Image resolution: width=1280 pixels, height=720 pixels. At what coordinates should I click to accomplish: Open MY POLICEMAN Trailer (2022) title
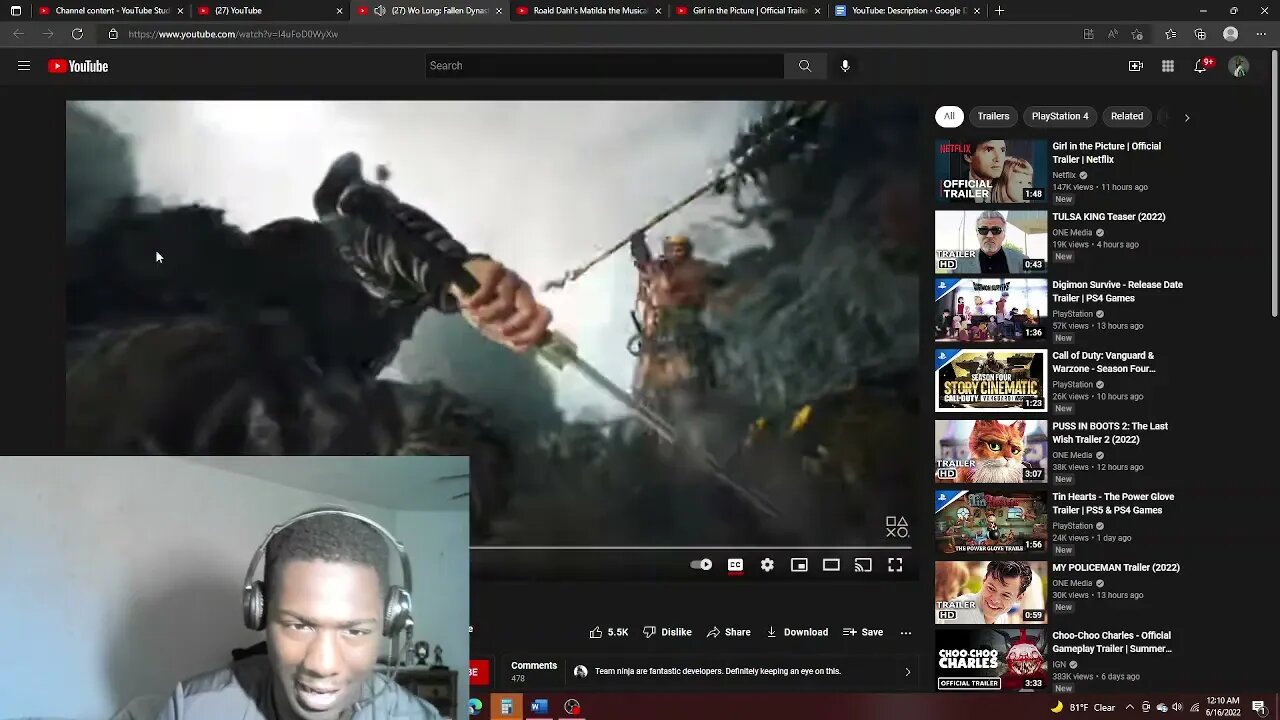point(1116,567)
